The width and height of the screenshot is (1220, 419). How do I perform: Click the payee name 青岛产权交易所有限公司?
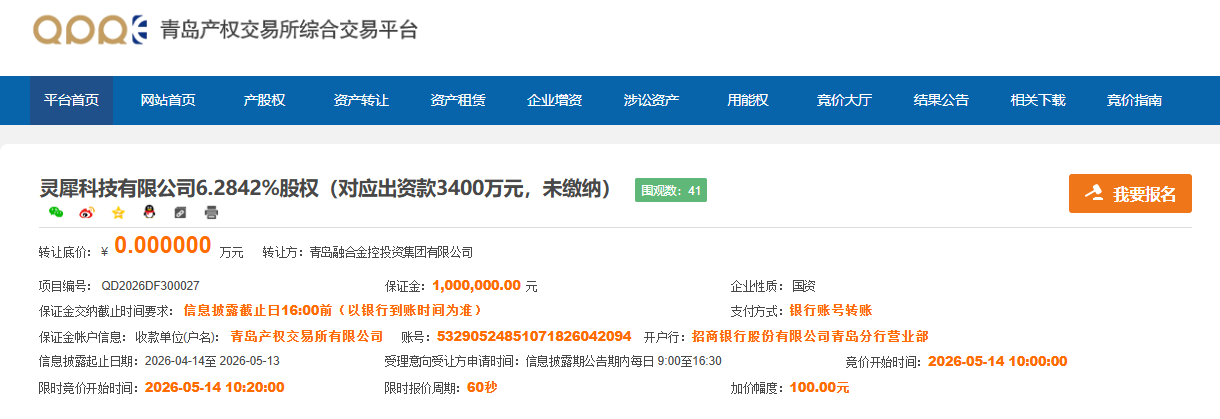(x=307, y=336)
